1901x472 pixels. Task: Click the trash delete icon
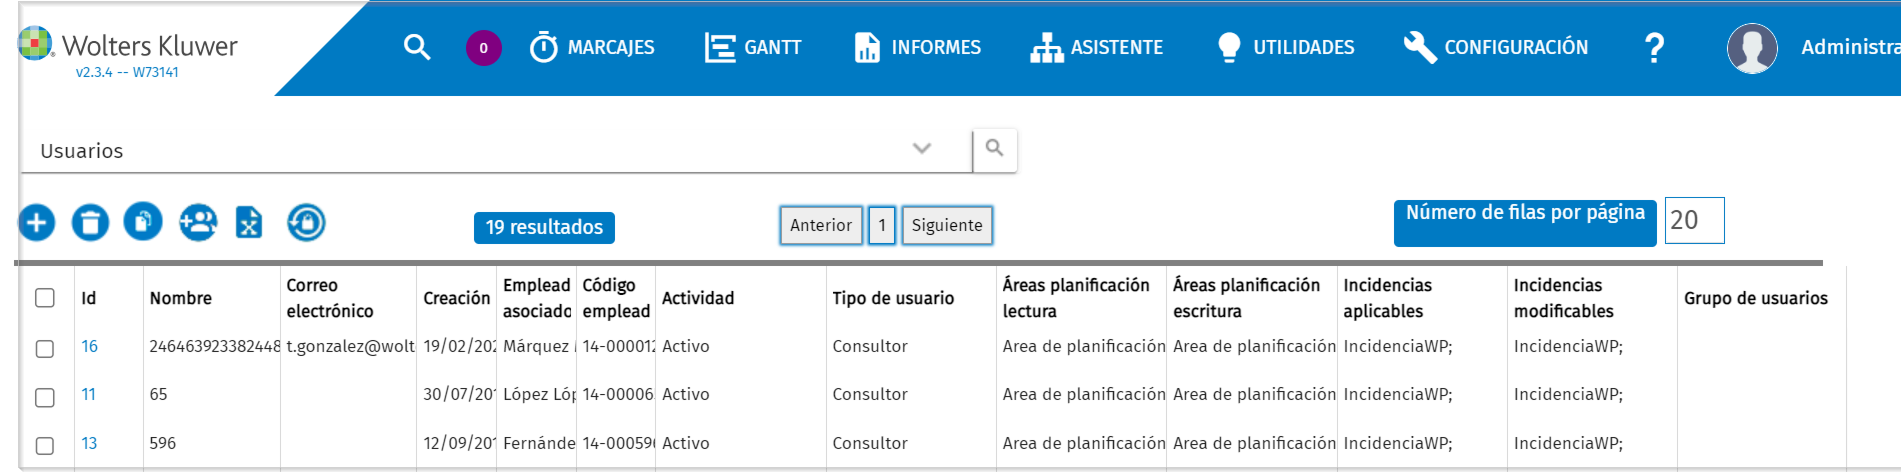90,222
